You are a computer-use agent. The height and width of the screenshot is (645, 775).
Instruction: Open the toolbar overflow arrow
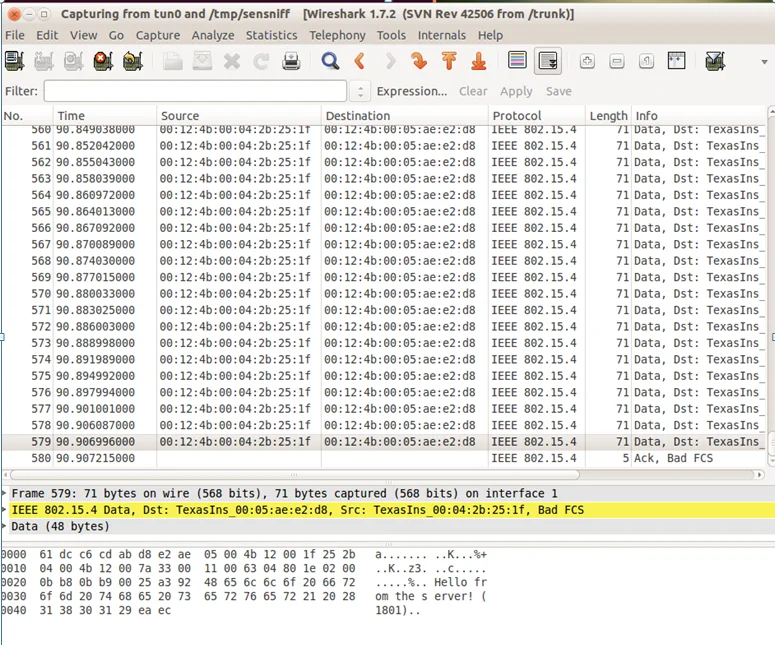click(x=764, y=62)
